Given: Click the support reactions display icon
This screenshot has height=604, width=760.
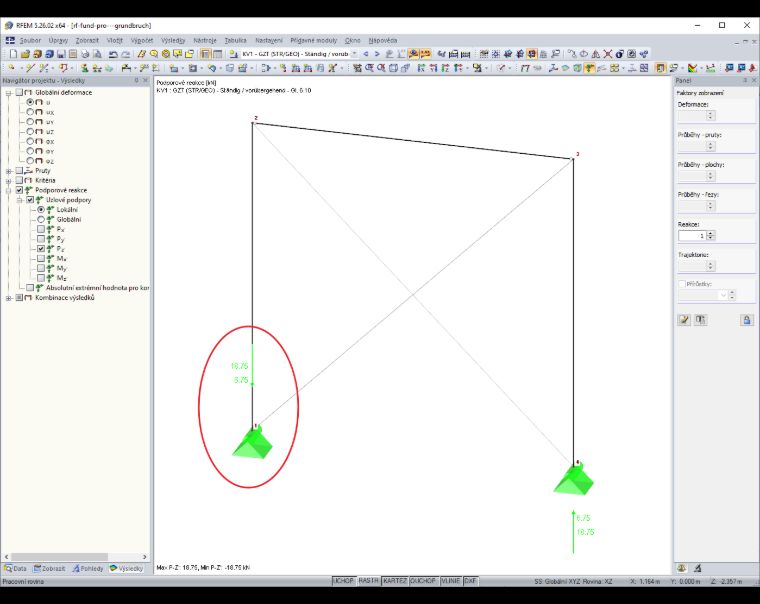Looking at the screenshot, I should click(x=589, y=68).
